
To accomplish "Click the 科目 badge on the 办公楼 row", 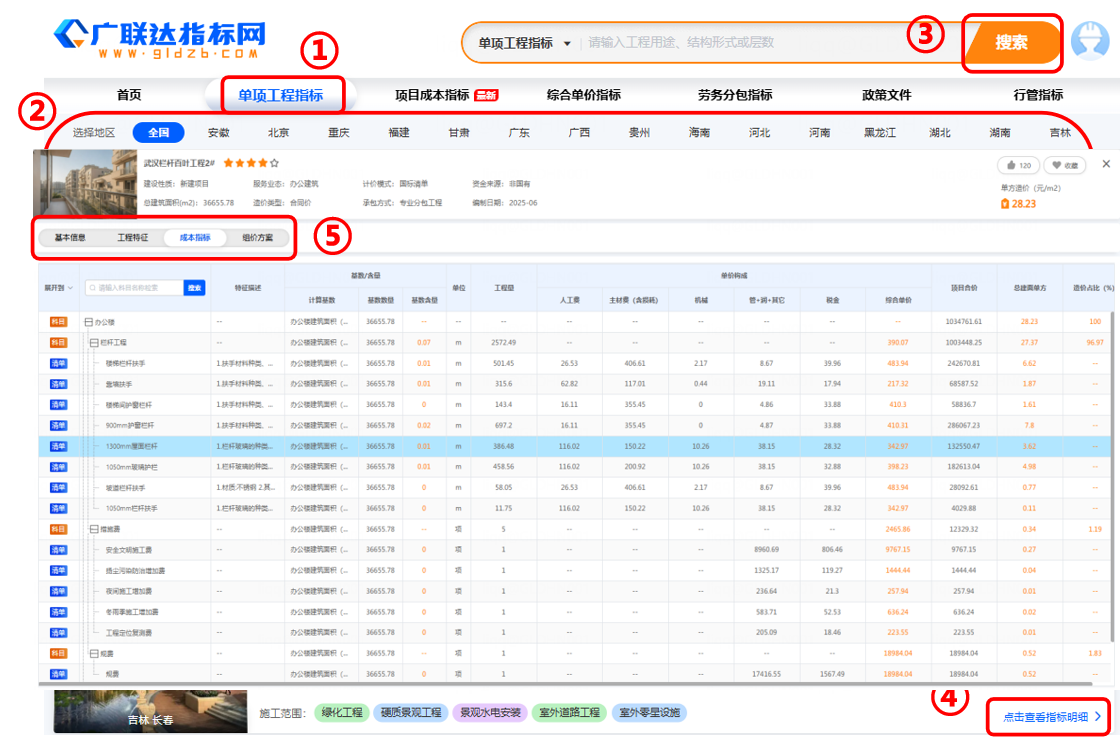I will 59,322.
